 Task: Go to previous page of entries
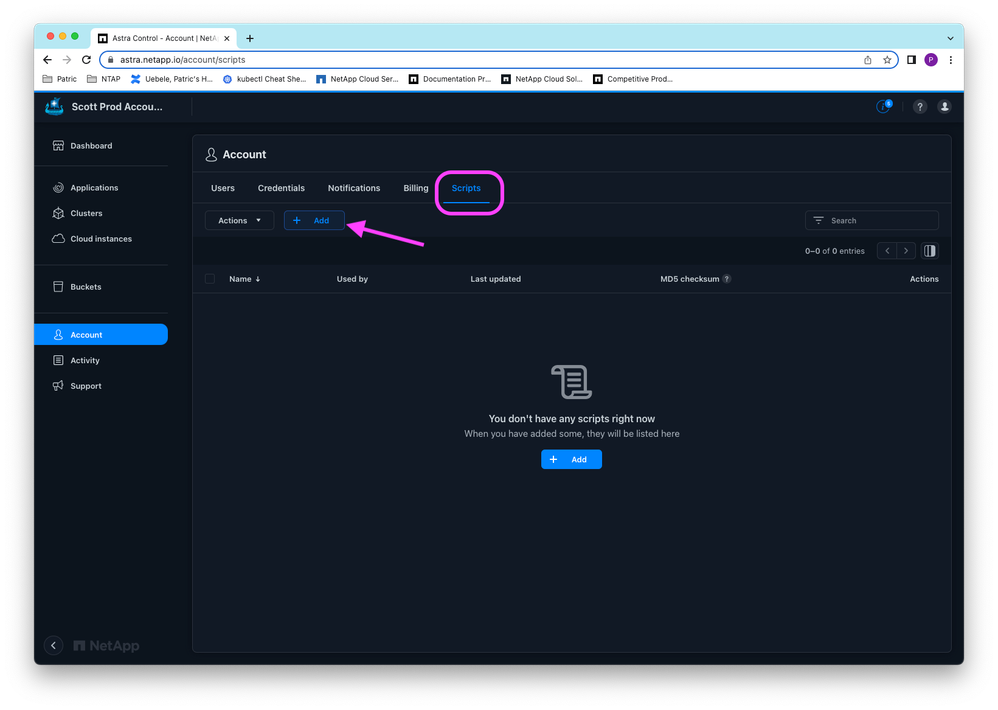[x=887, y=251]
